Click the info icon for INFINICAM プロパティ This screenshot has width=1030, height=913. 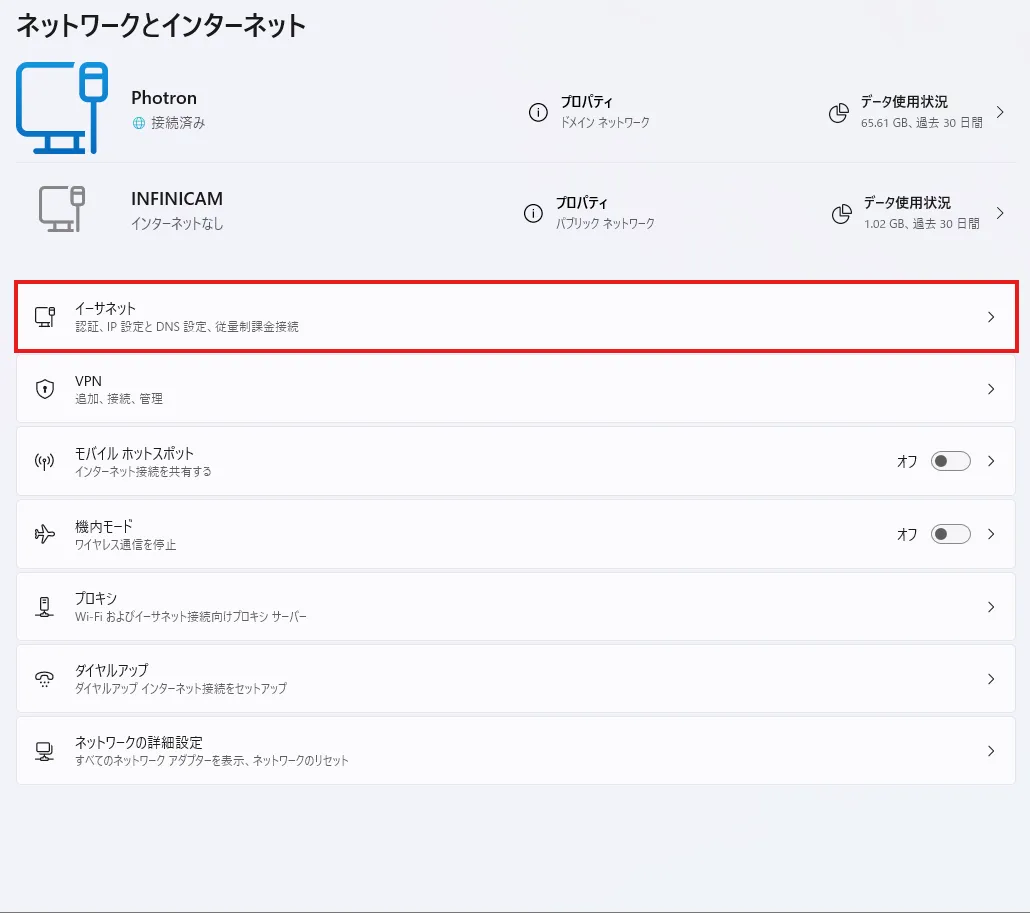coord(533,213)
